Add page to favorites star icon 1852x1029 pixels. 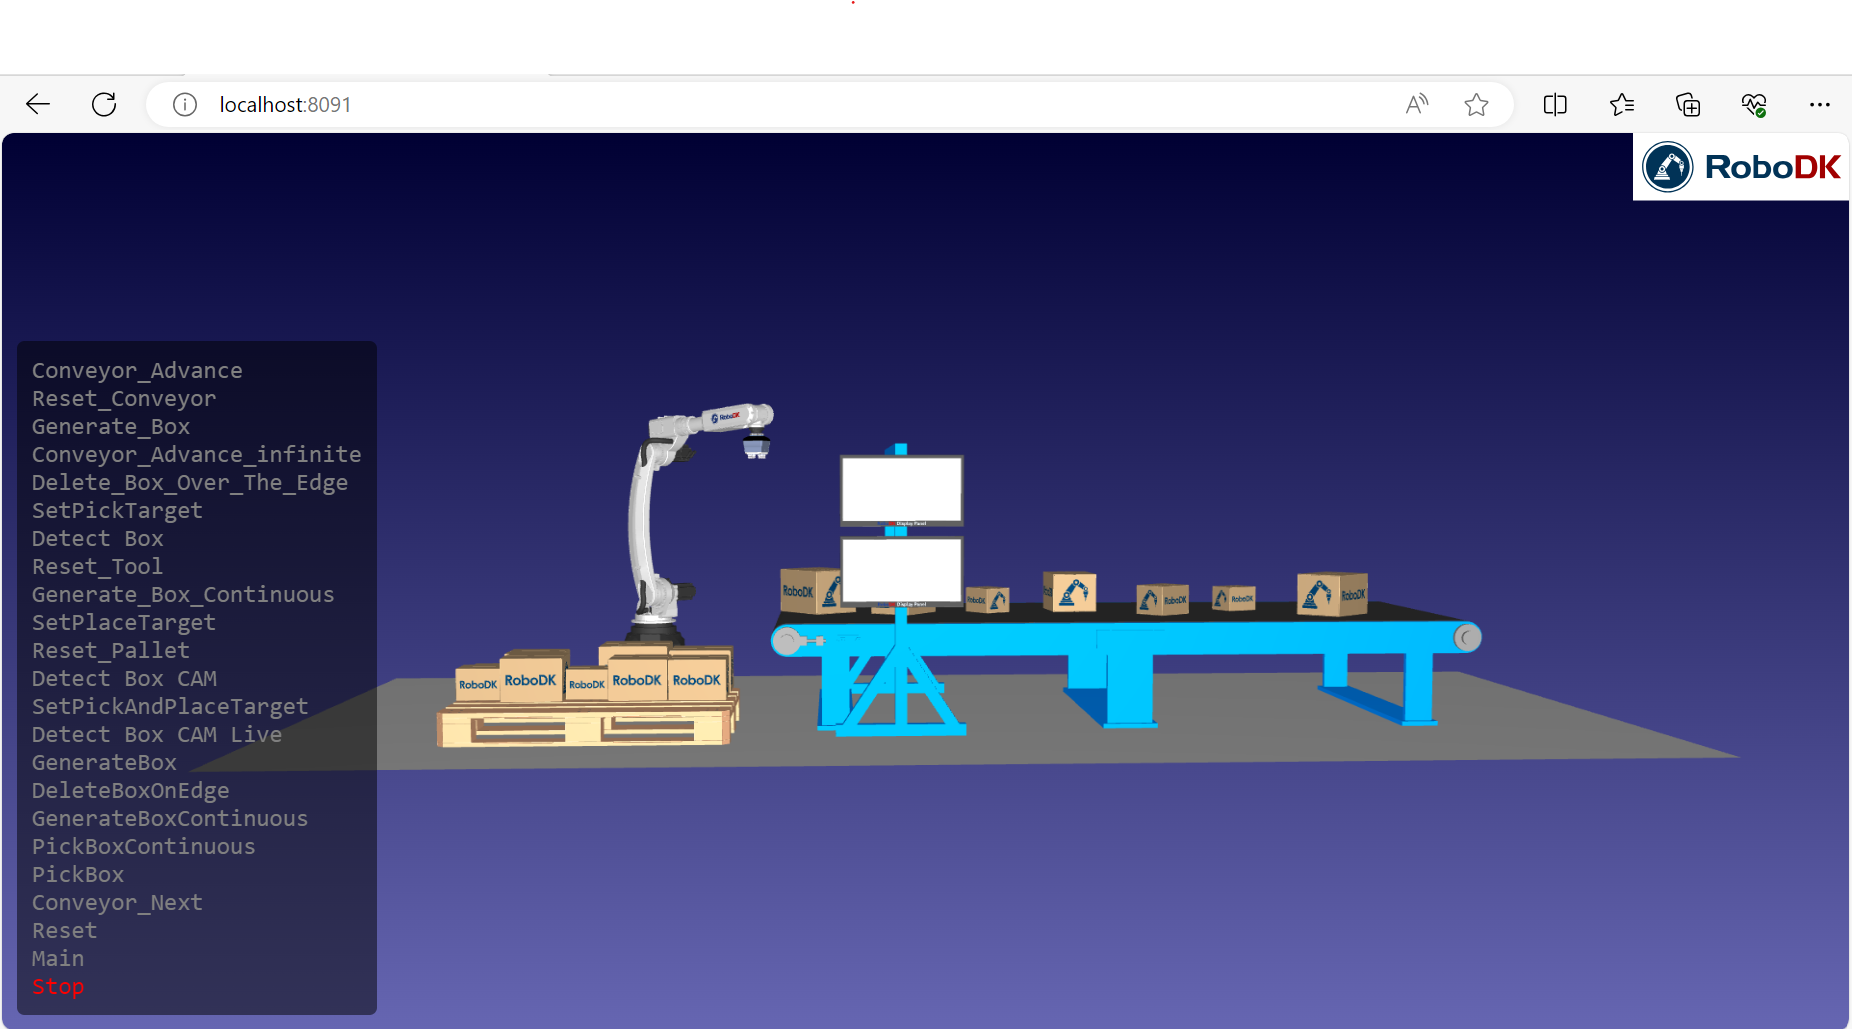point(1476,104)
